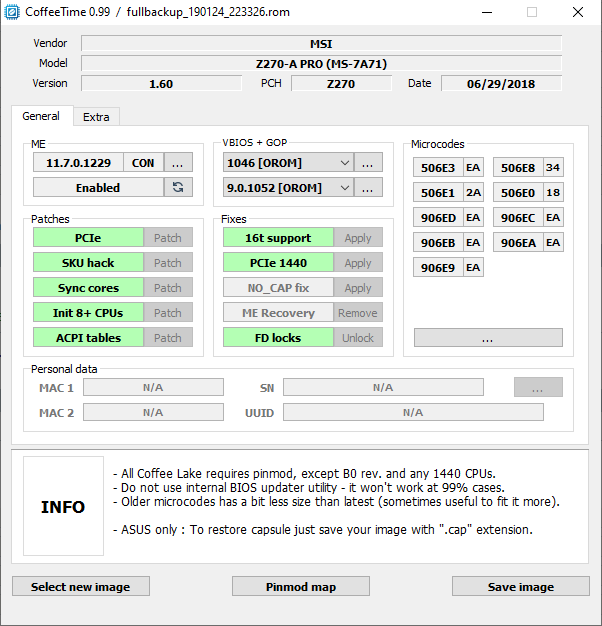Click the NO_CAP fix status label
The height and width of the screenshot is (626, 602).
[278, 287]
